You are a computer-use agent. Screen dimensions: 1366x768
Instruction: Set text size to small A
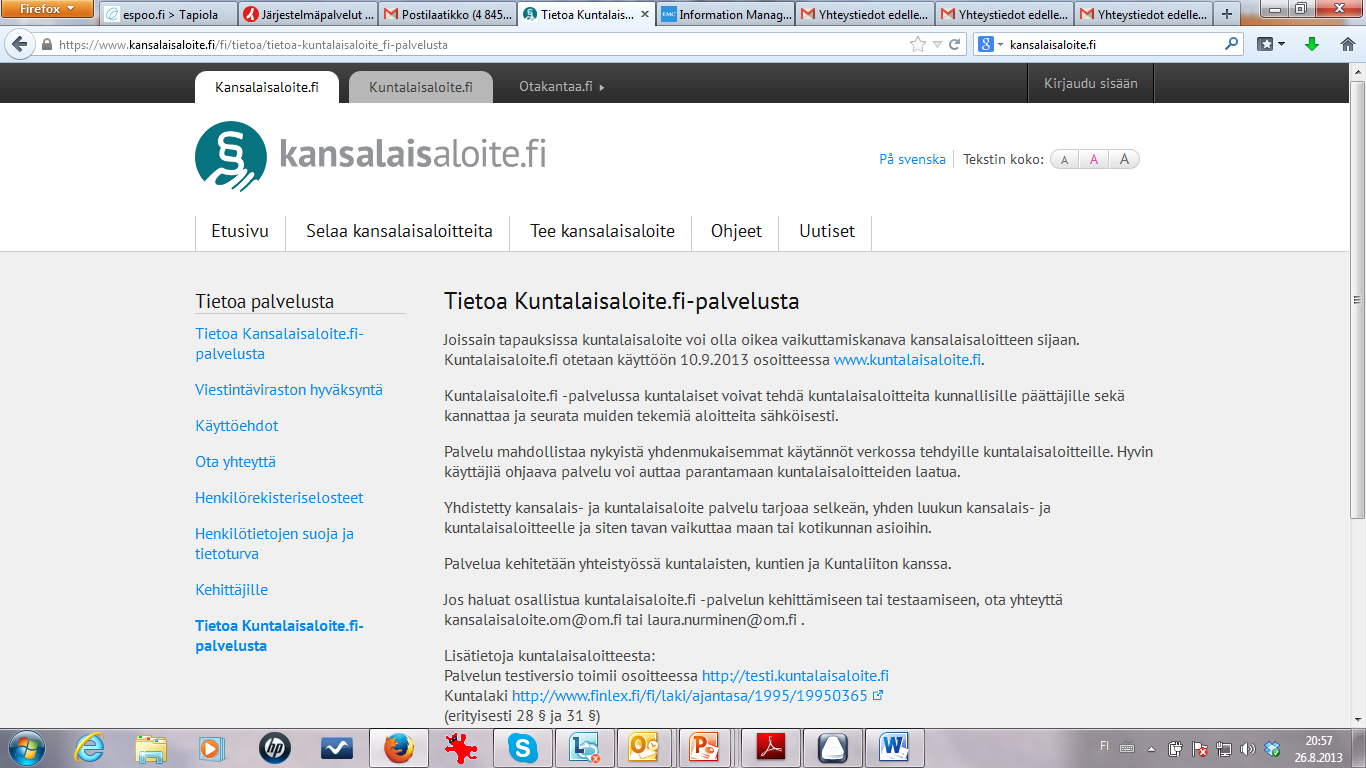tap(1065, 160)
